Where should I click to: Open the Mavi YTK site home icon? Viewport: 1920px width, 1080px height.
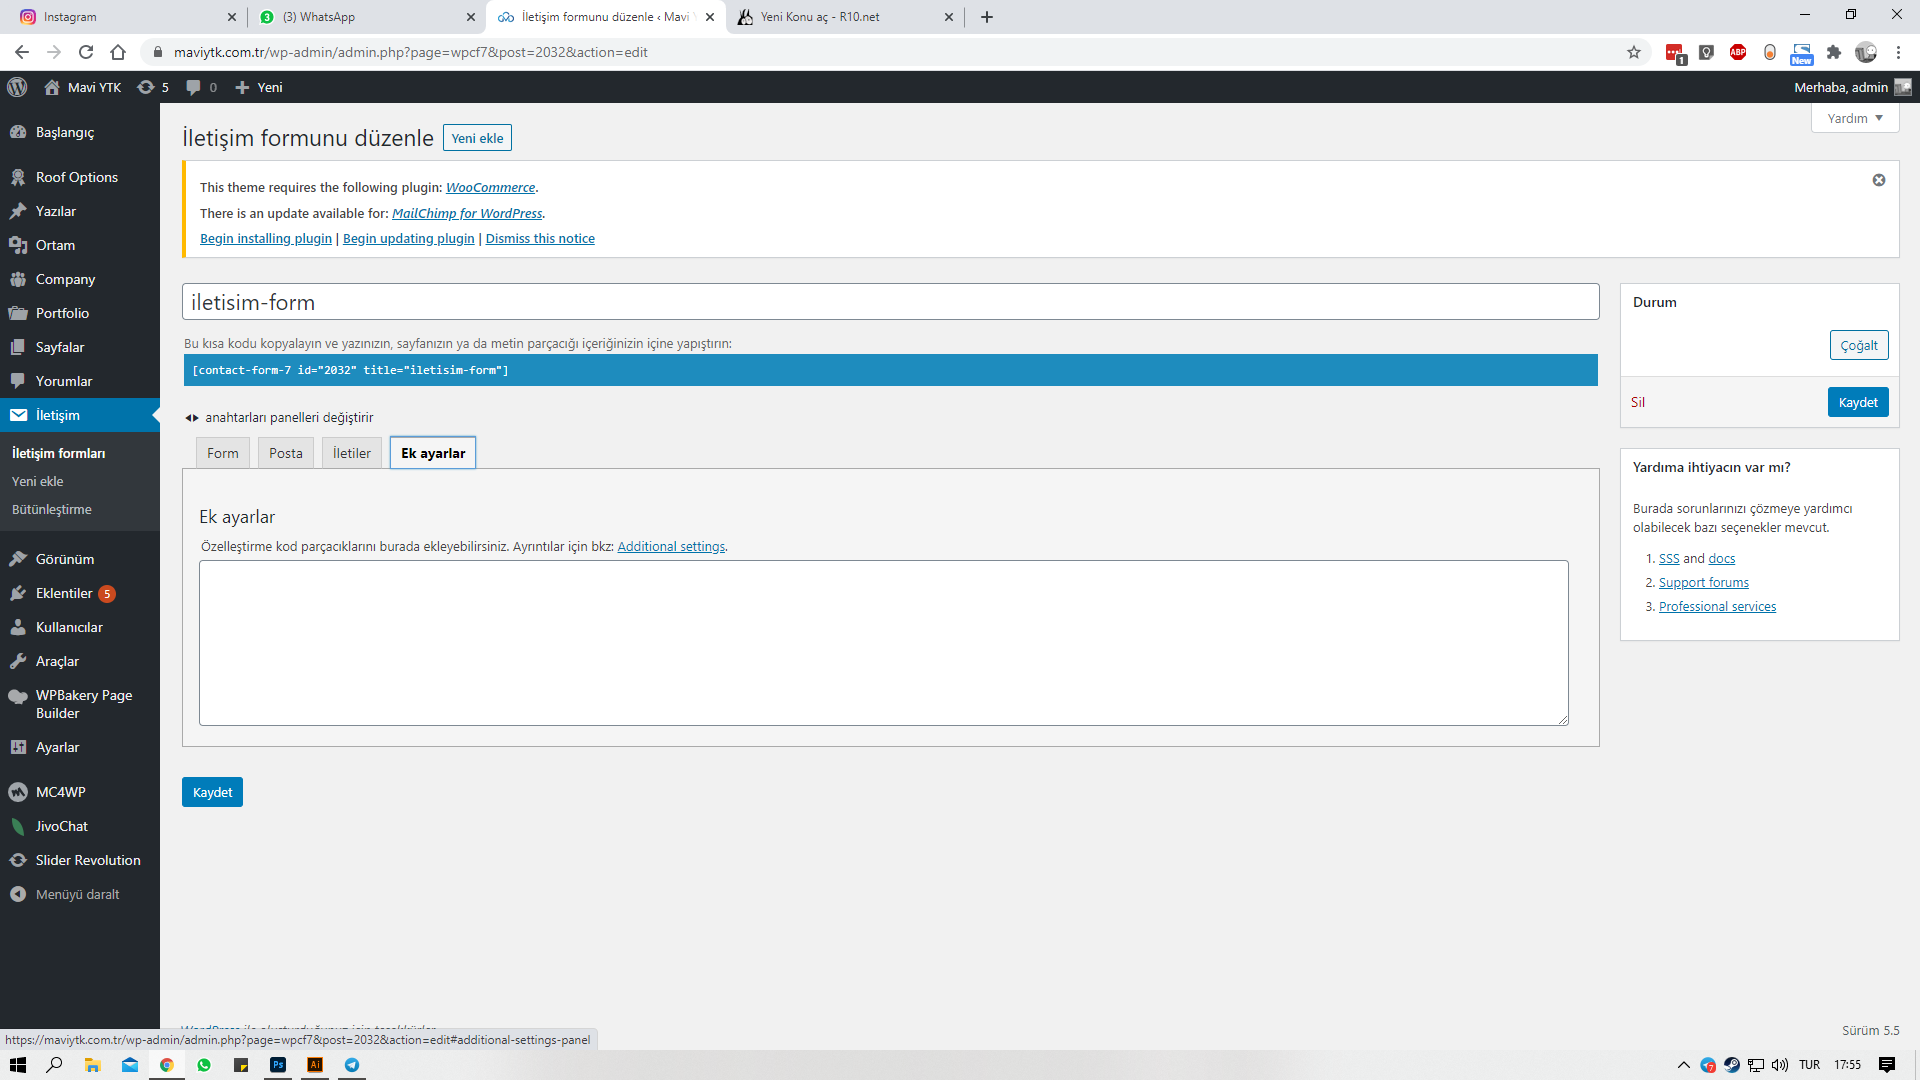[52, 87]
